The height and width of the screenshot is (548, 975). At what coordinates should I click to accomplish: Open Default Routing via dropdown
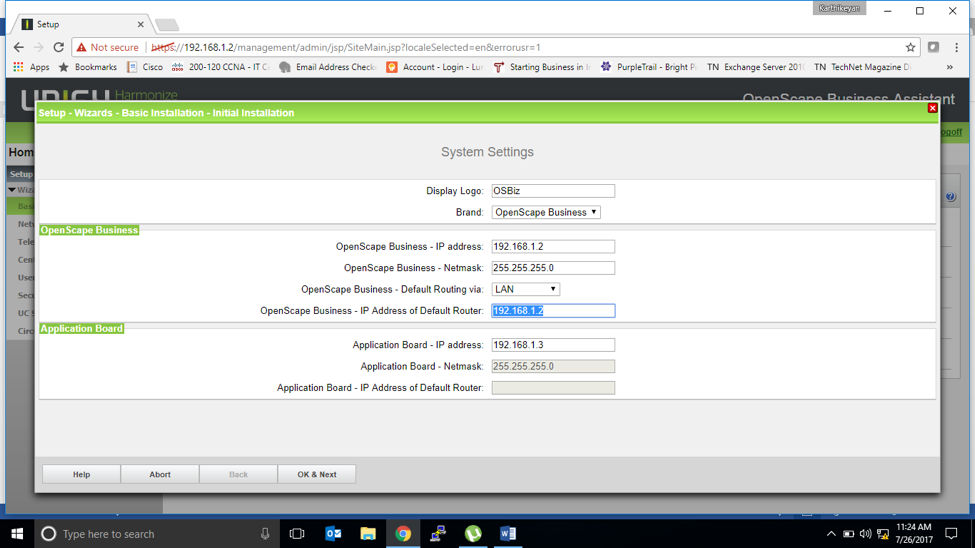[x=525, y=289]
